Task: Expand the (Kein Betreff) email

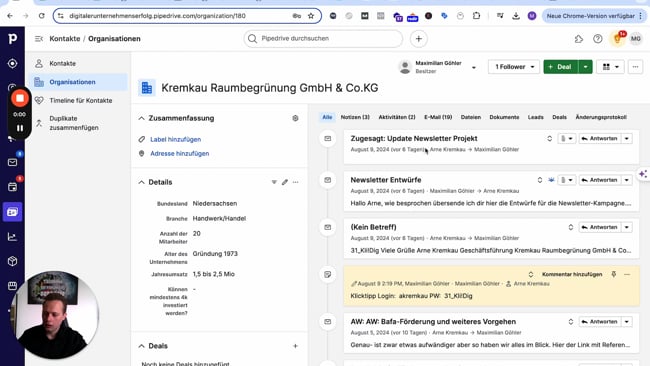Action: click(x=570, y=227)
